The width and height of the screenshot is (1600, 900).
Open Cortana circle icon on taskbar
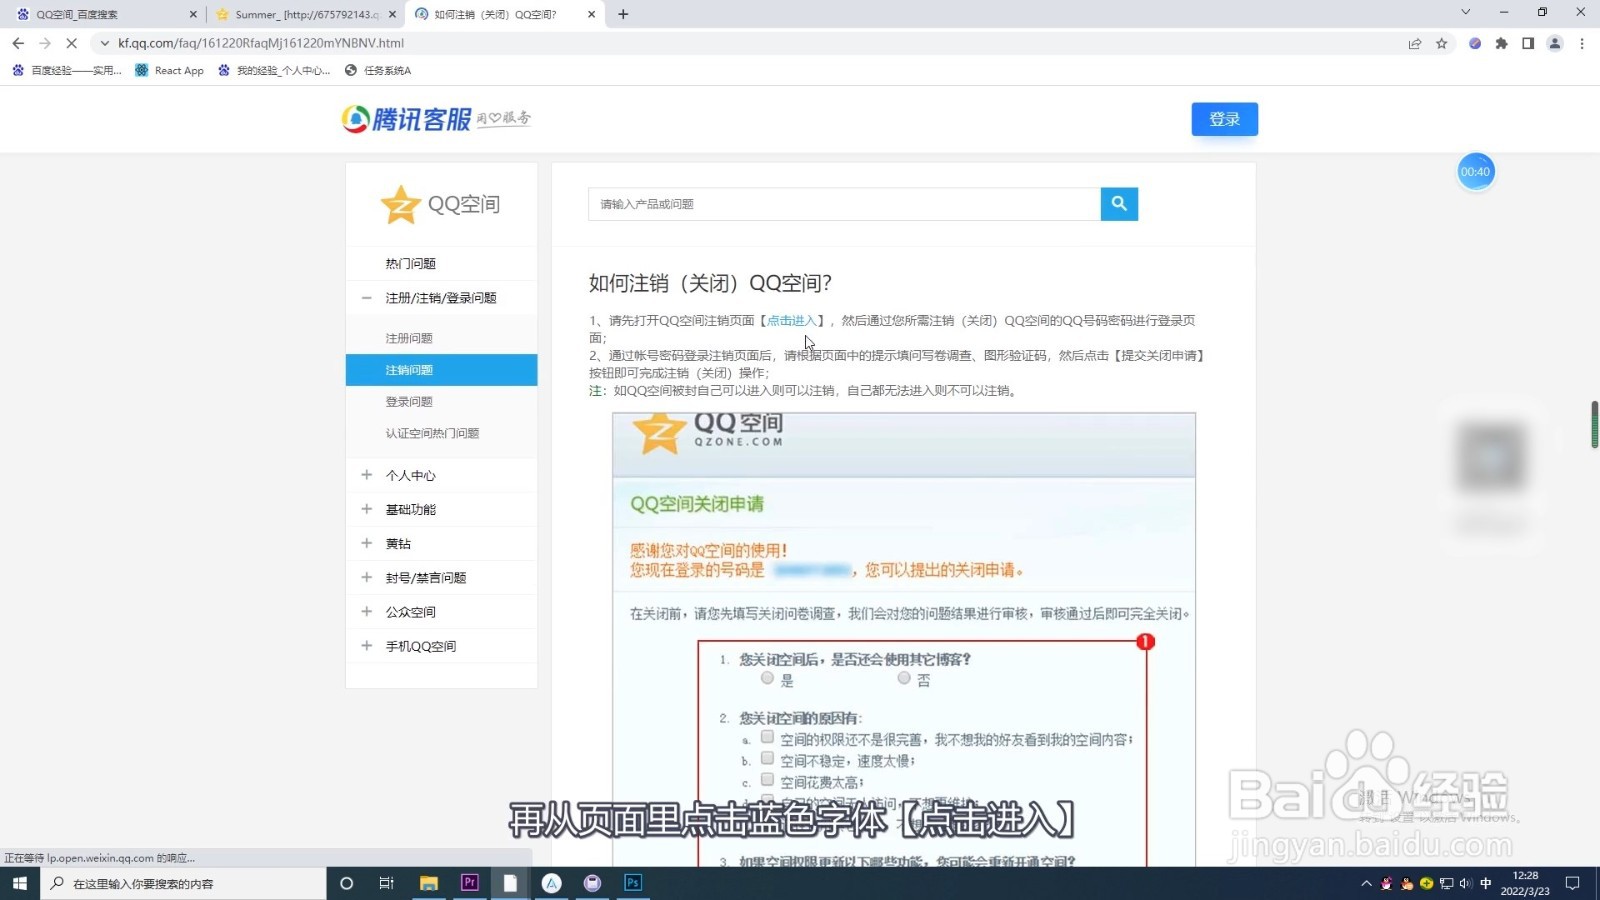point(347,883)
